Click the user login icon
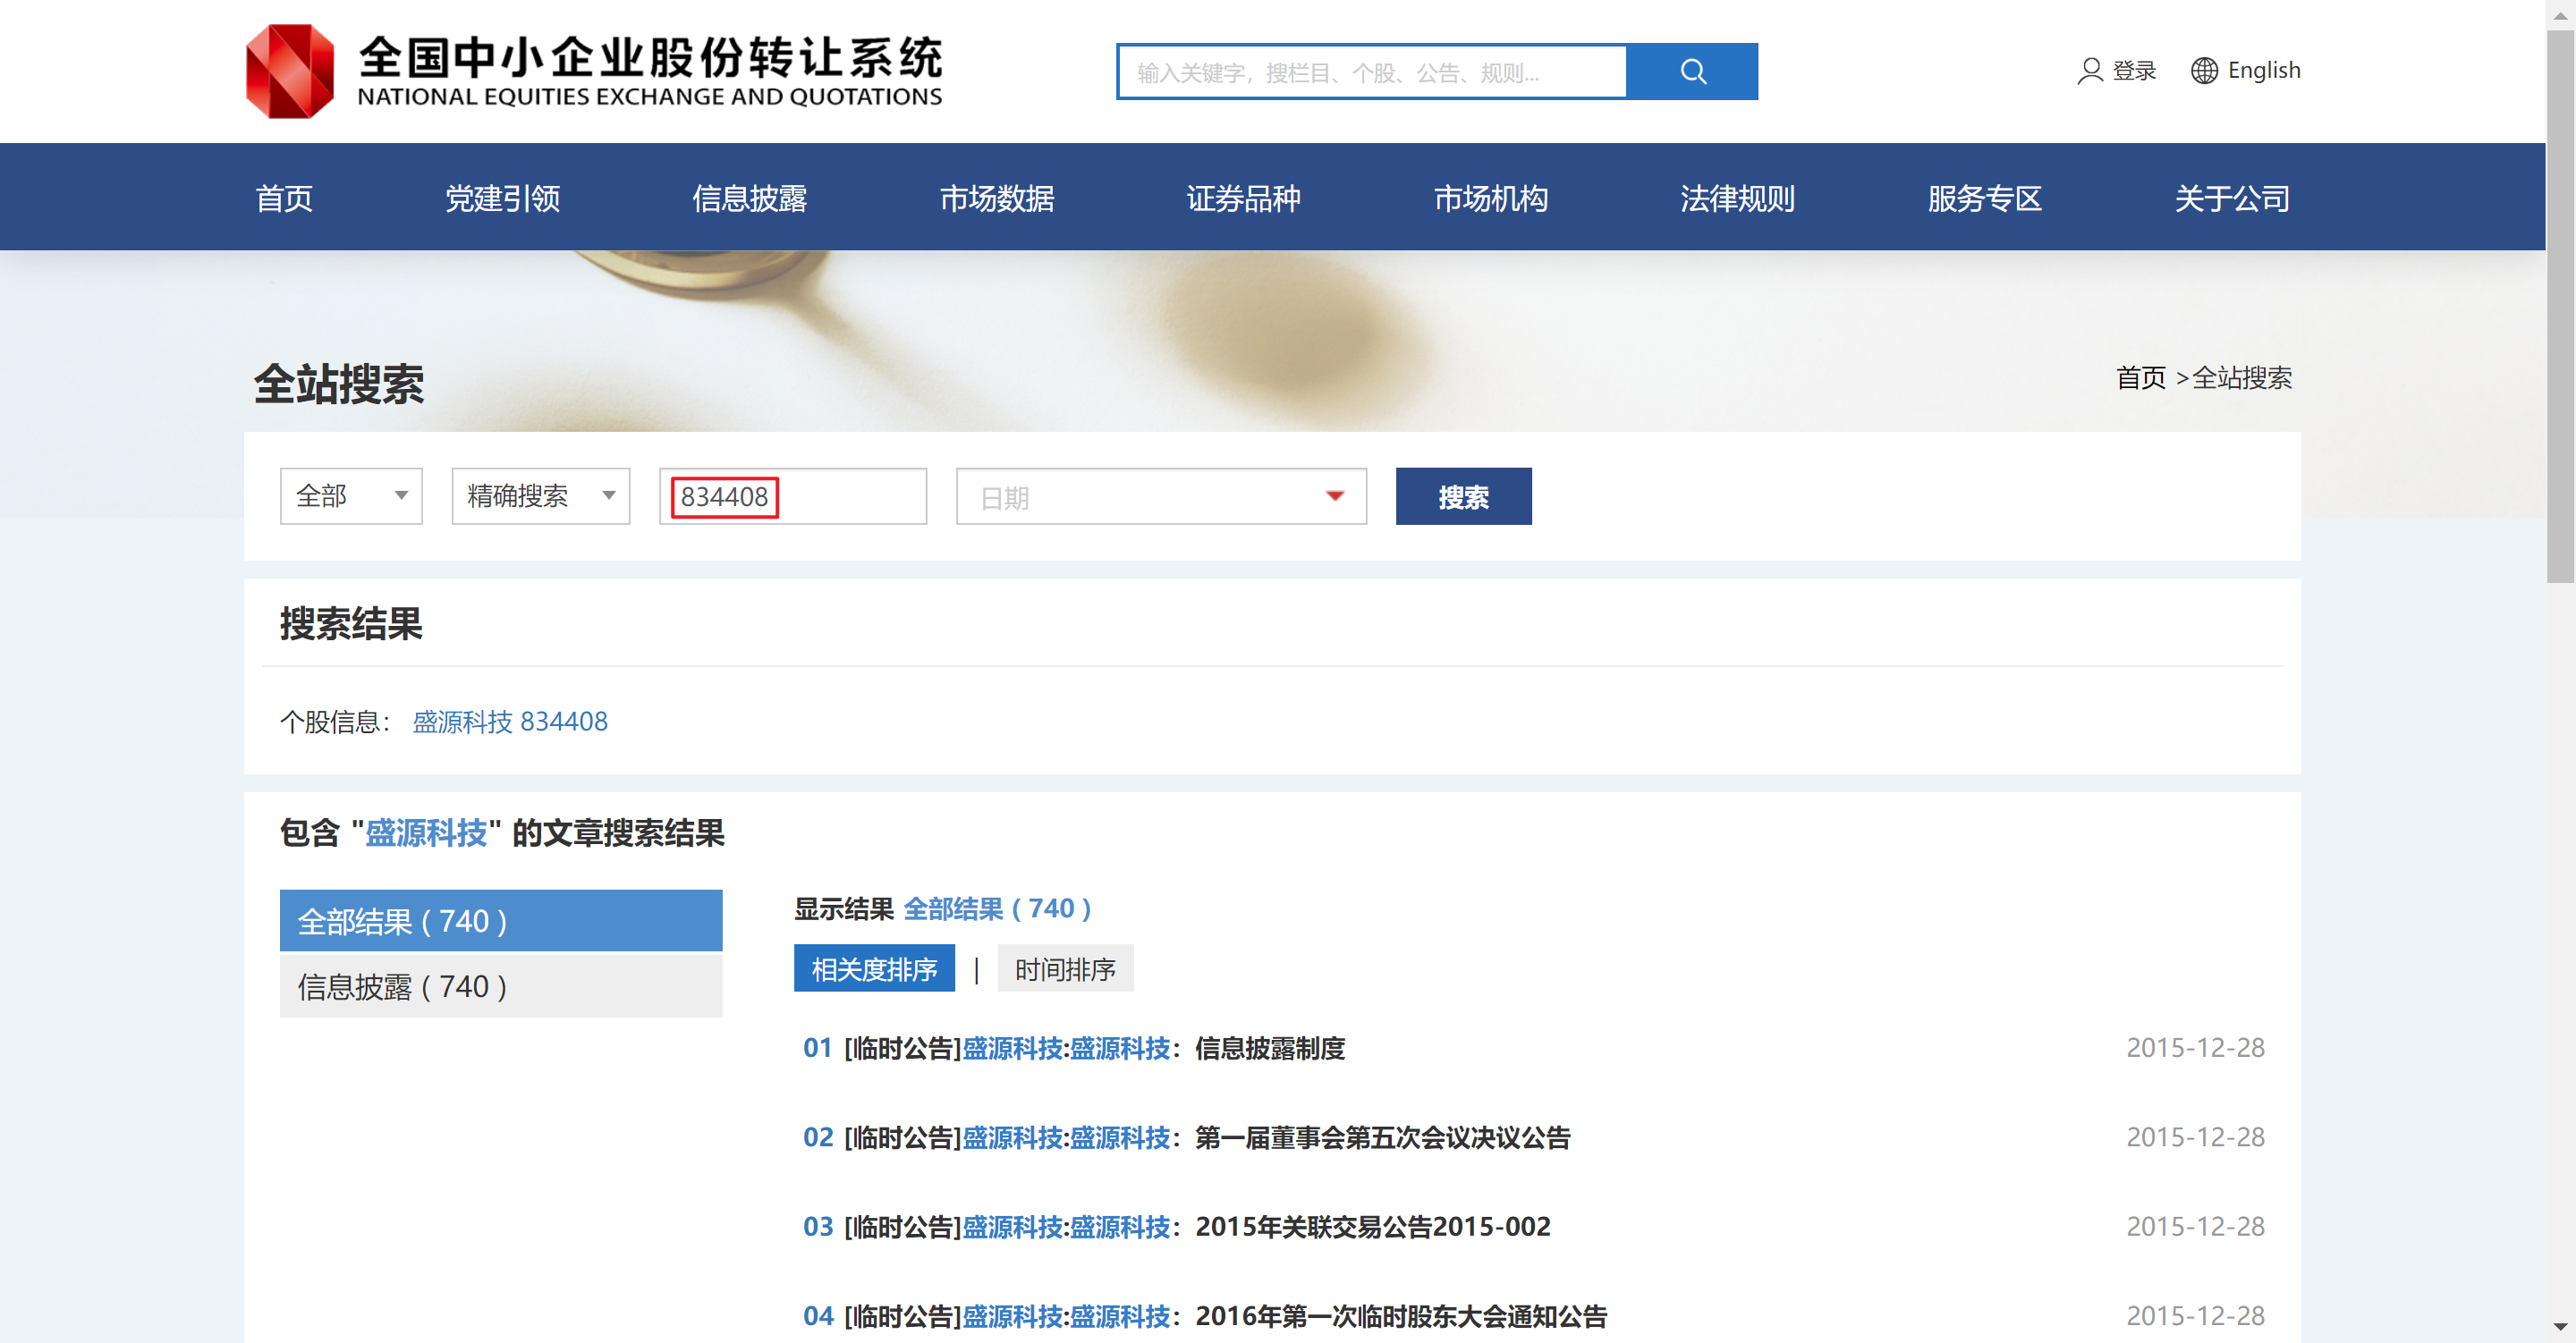Image resolution: width=2576 pixels, height=1343 pixels. [2089, 71]
